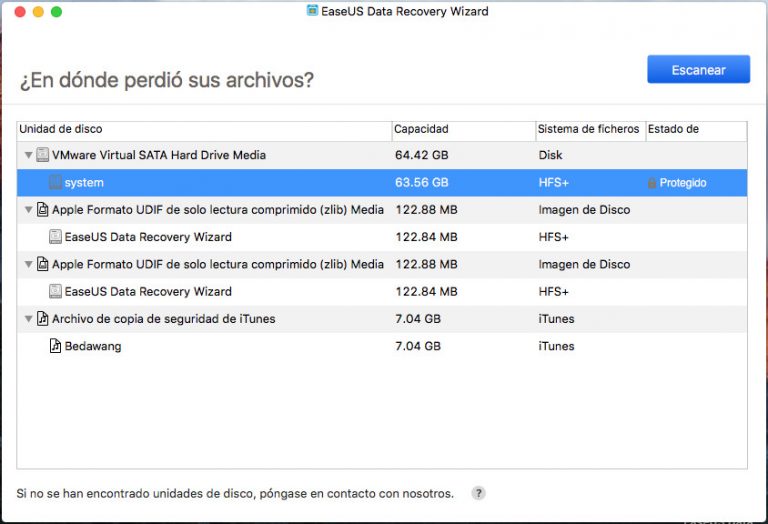Click the Bedawang music file icon

(55, 346)
